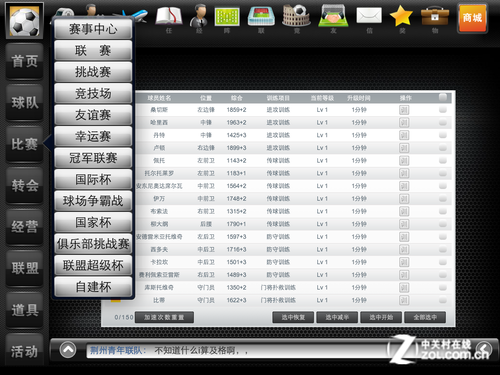The width and height of the screenshot is (500, 375).
Task: Click the 全部选中 button
Action: [x=425, y=317]
